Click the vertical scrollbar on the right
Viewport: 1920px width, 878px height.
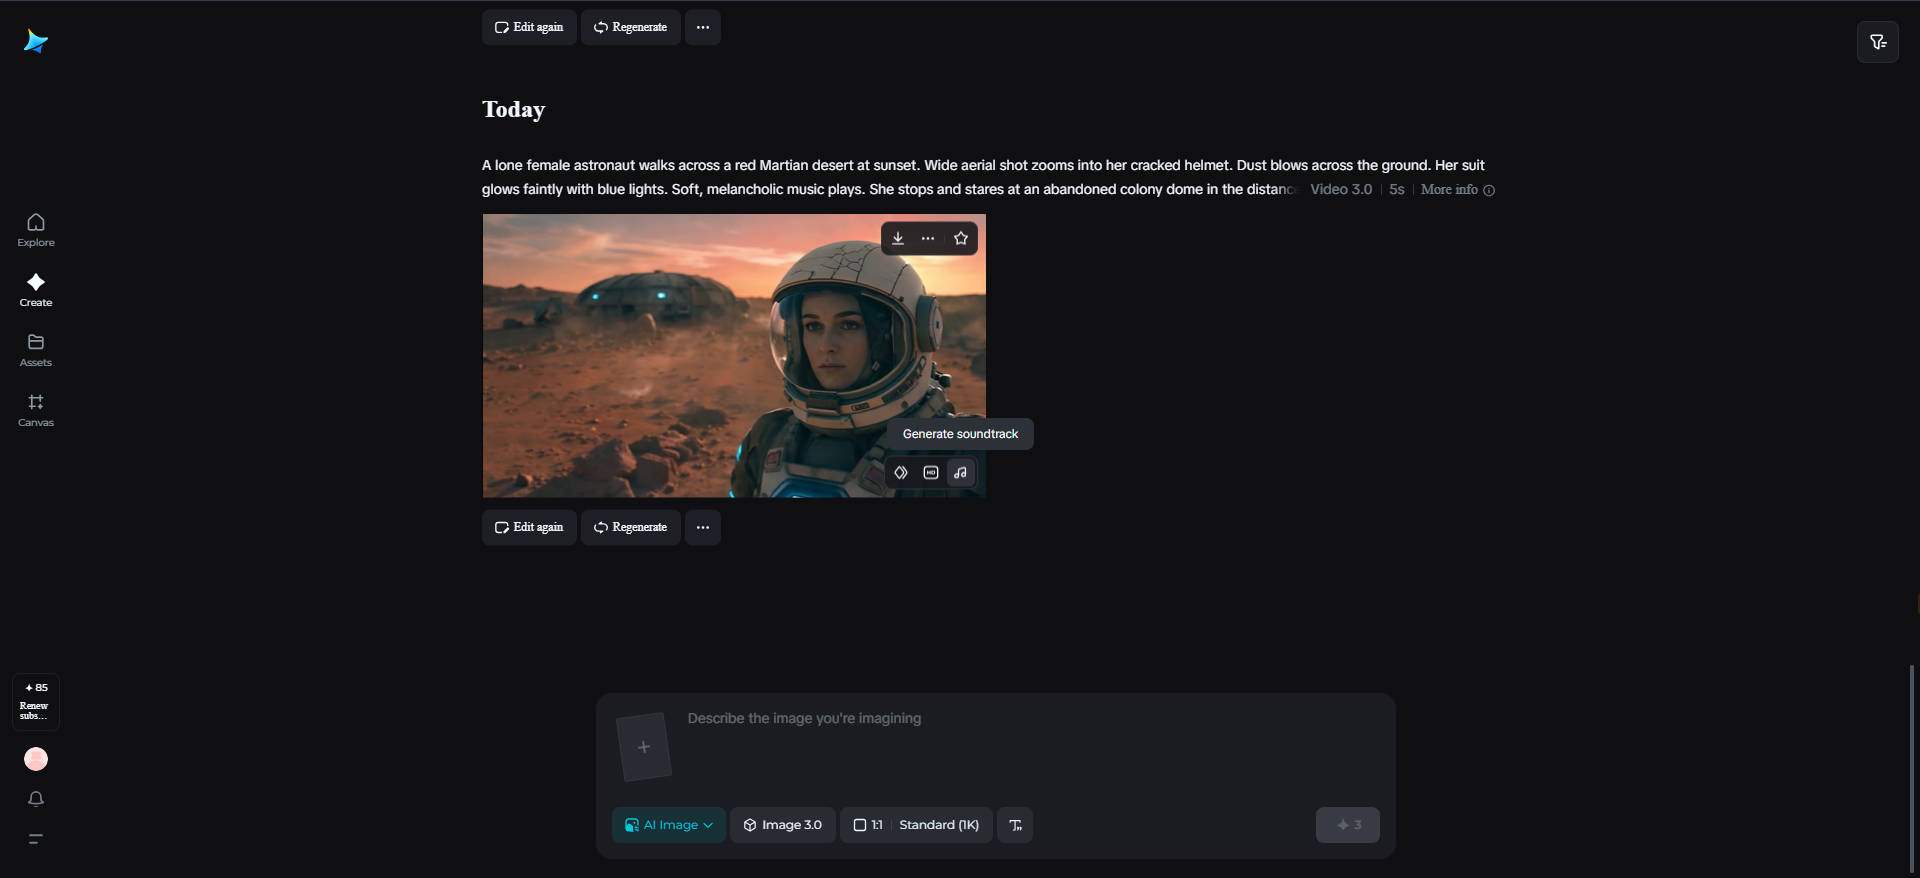(x=1912, y=768)
